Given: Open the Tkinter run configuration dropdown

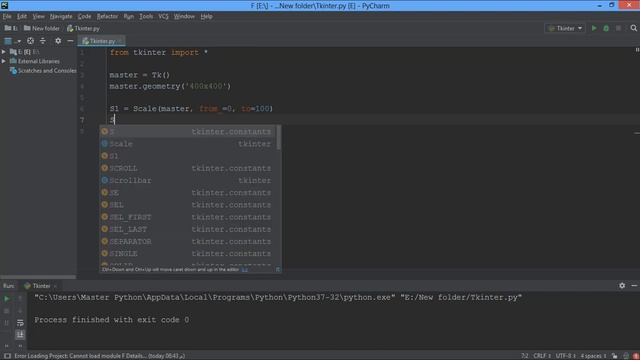Looking at the screenshot, I should tap(565, 28).
